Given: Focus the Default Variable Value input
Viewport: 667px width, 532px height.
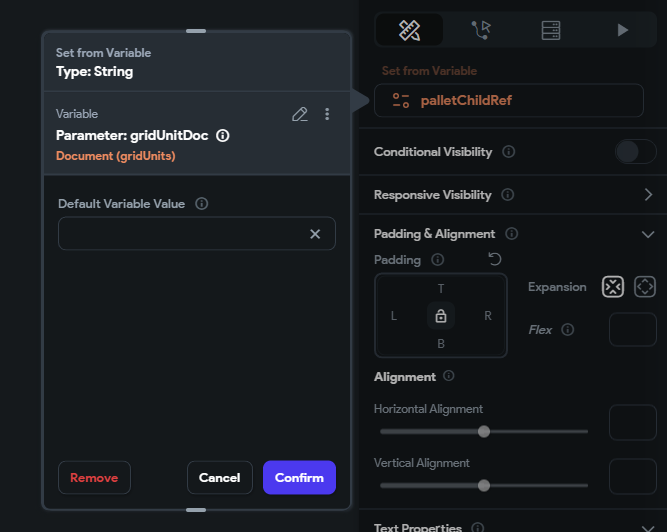Looking at the screenshot, I should (197, 233).
